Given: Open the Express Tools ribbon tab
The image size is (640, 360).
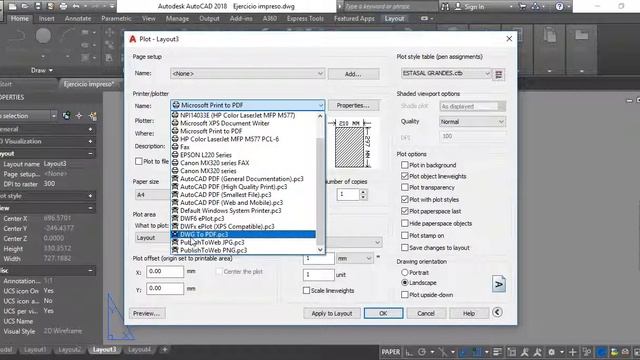Looking at the screenshot, I should click(x=305, y=18).
